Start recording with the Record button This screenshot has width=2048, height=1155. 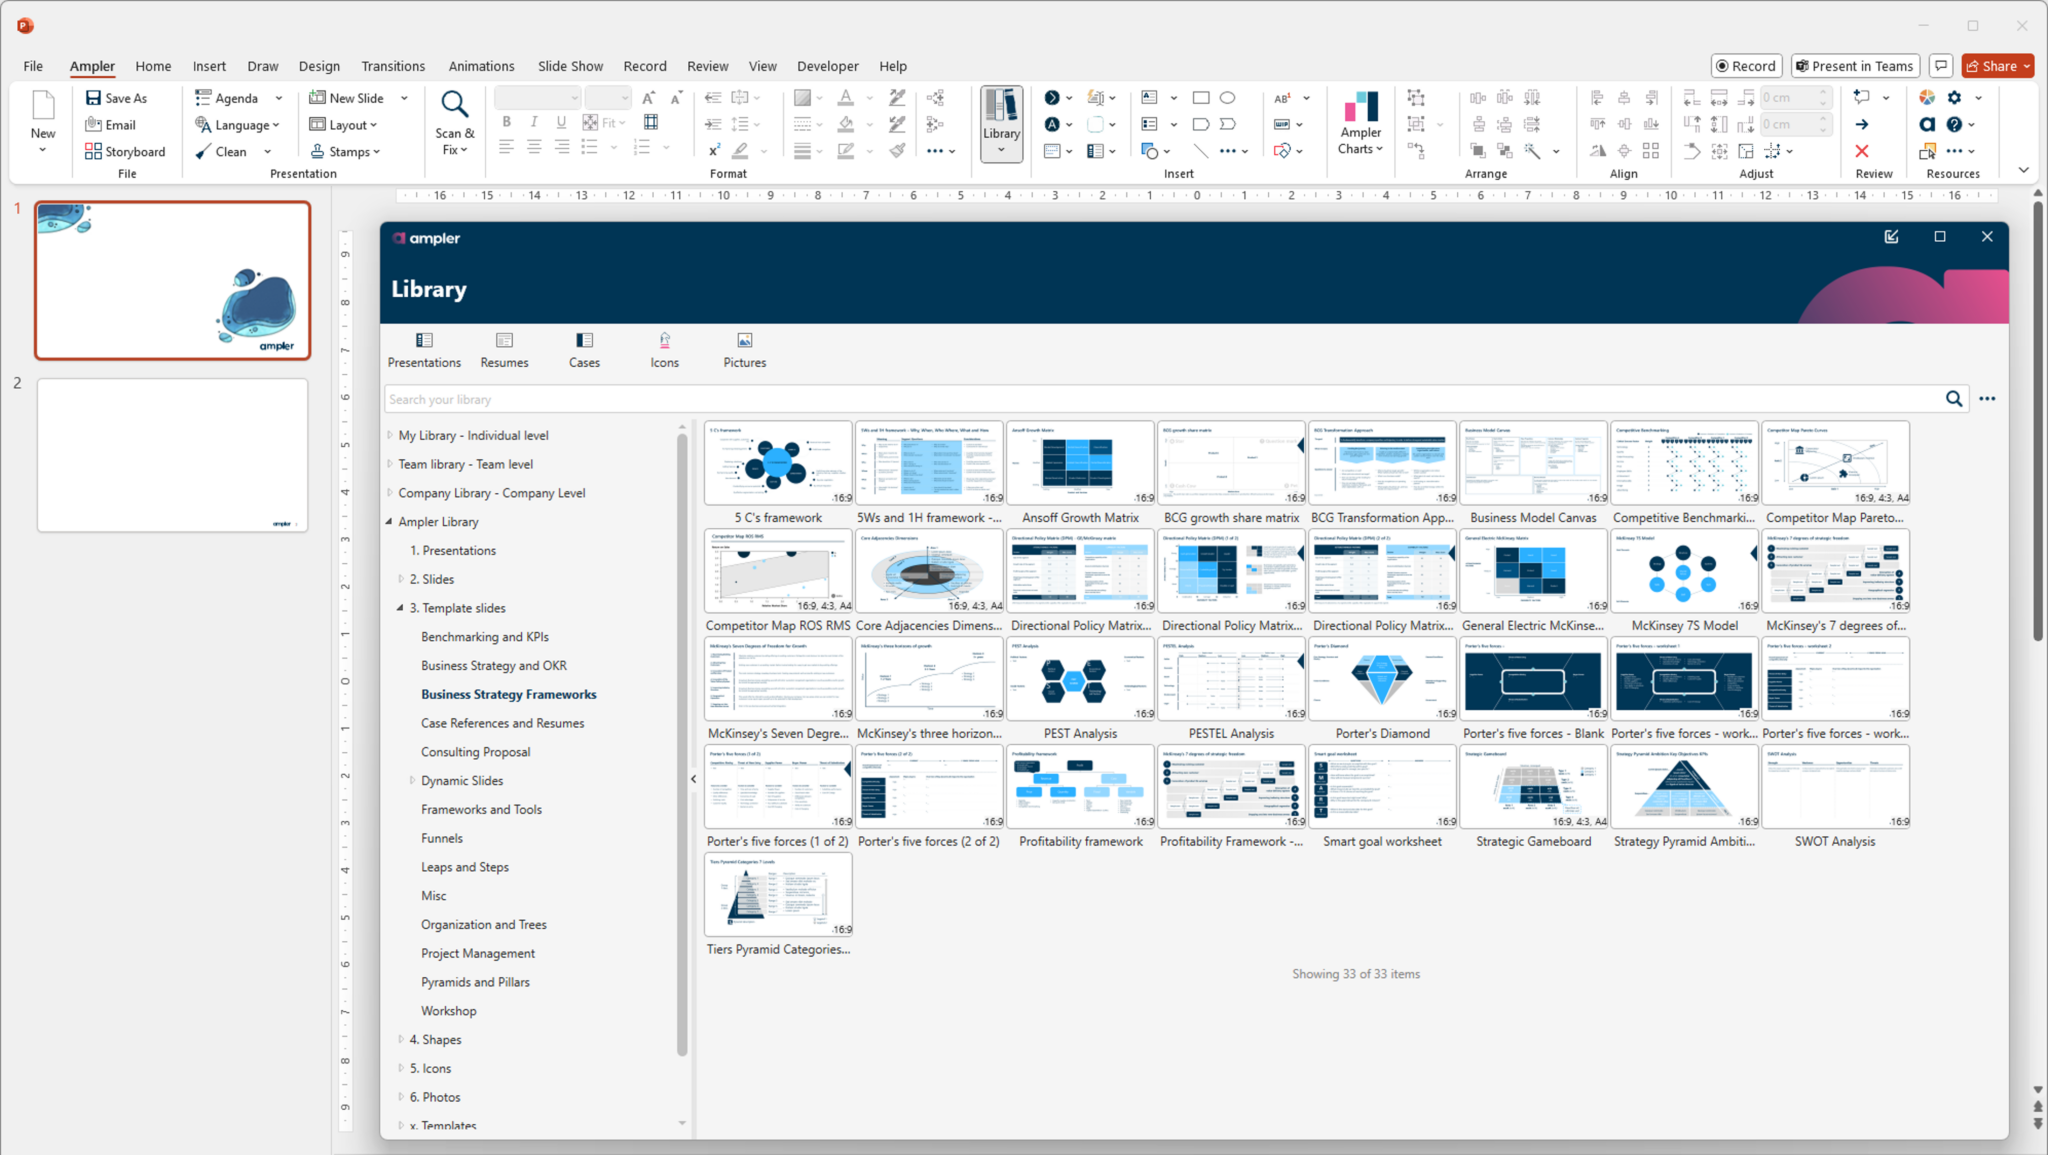1745,65
